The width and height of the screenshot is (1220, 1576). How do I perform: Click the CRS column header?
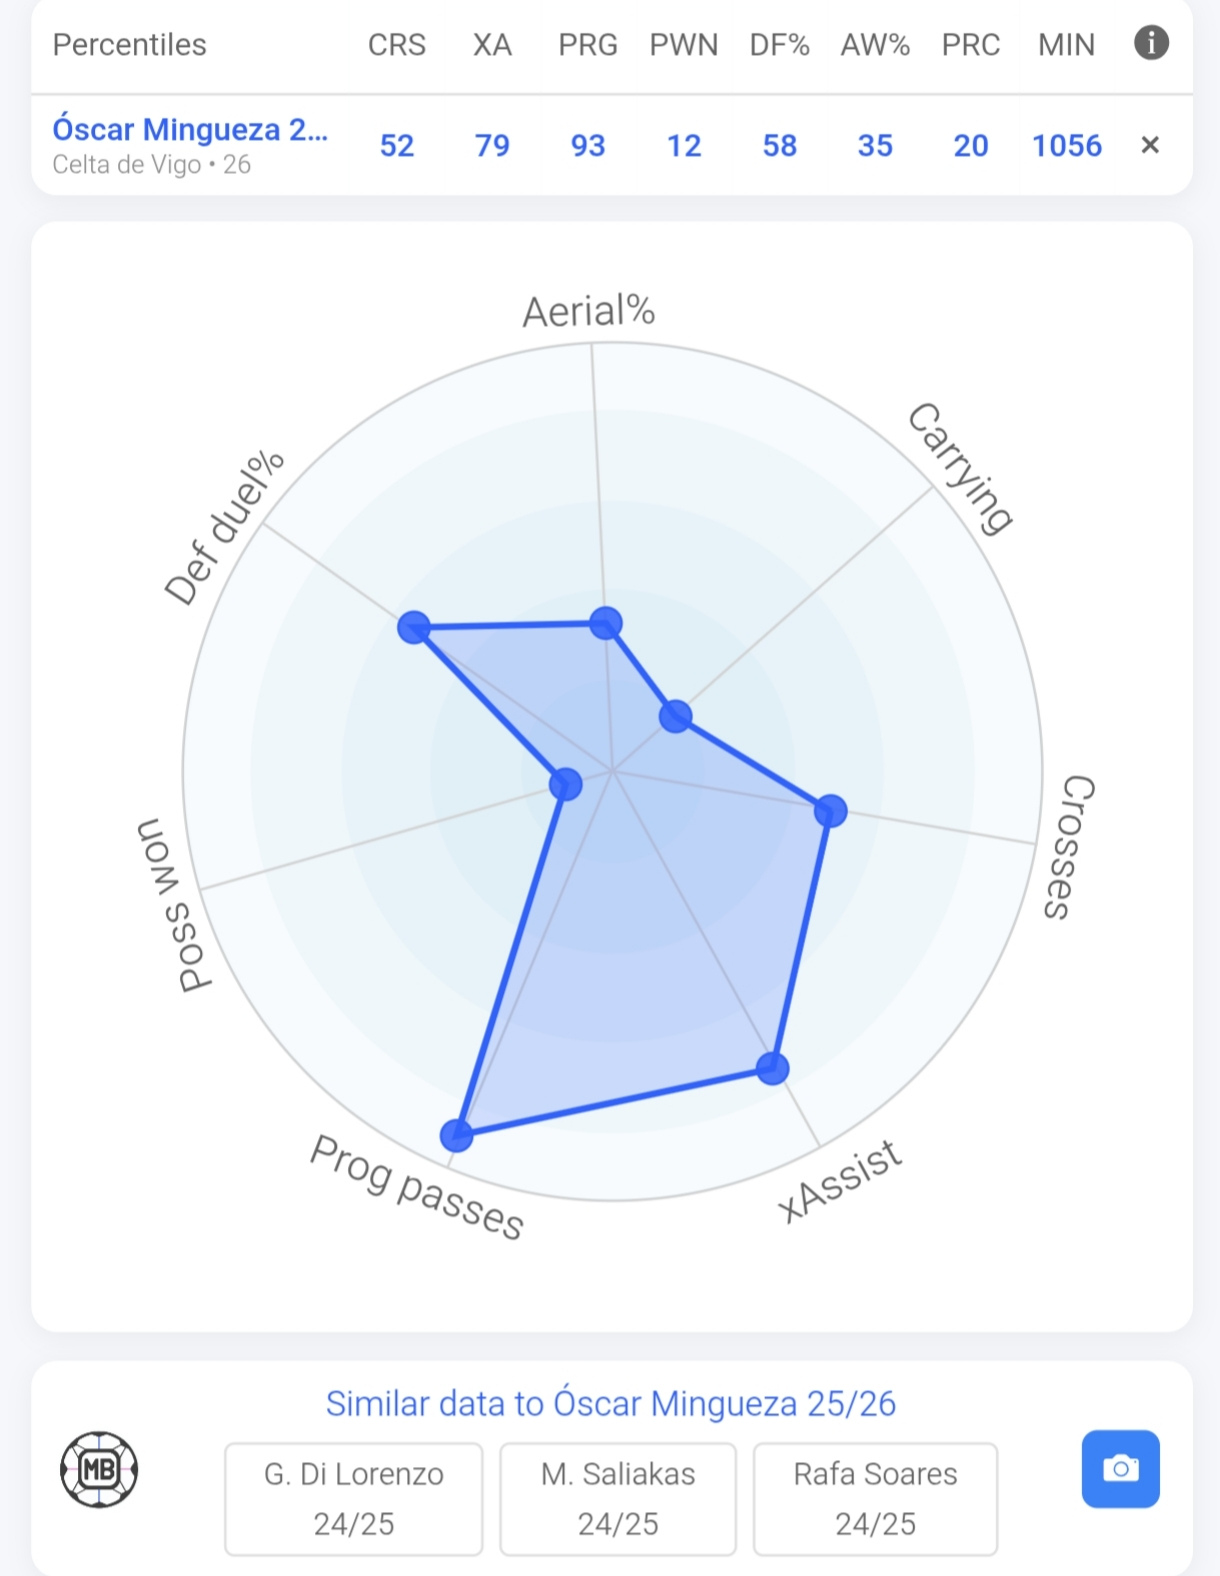[x=397, y=45]
